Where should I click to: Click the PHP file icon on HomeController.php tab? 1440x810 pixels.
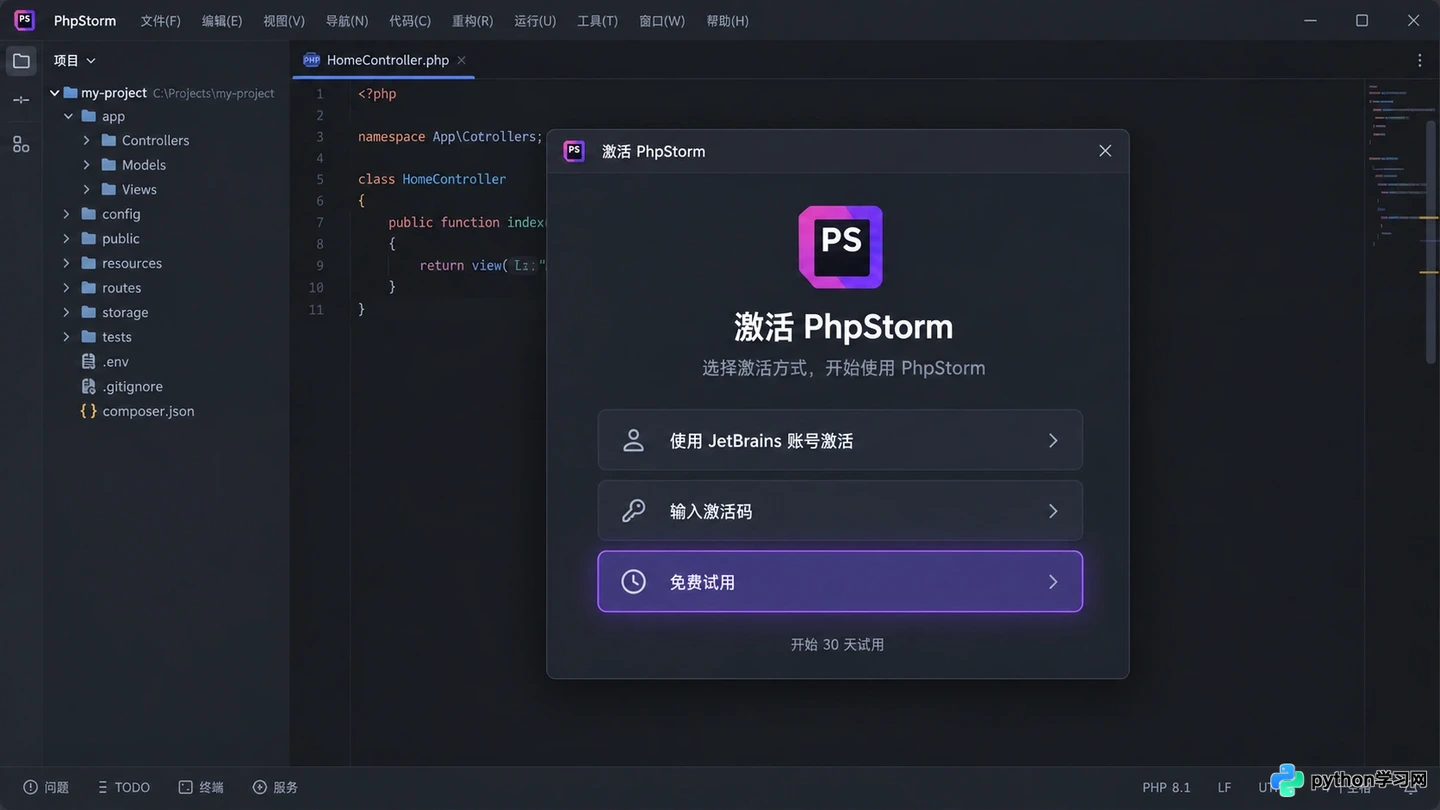coord(311,60)
